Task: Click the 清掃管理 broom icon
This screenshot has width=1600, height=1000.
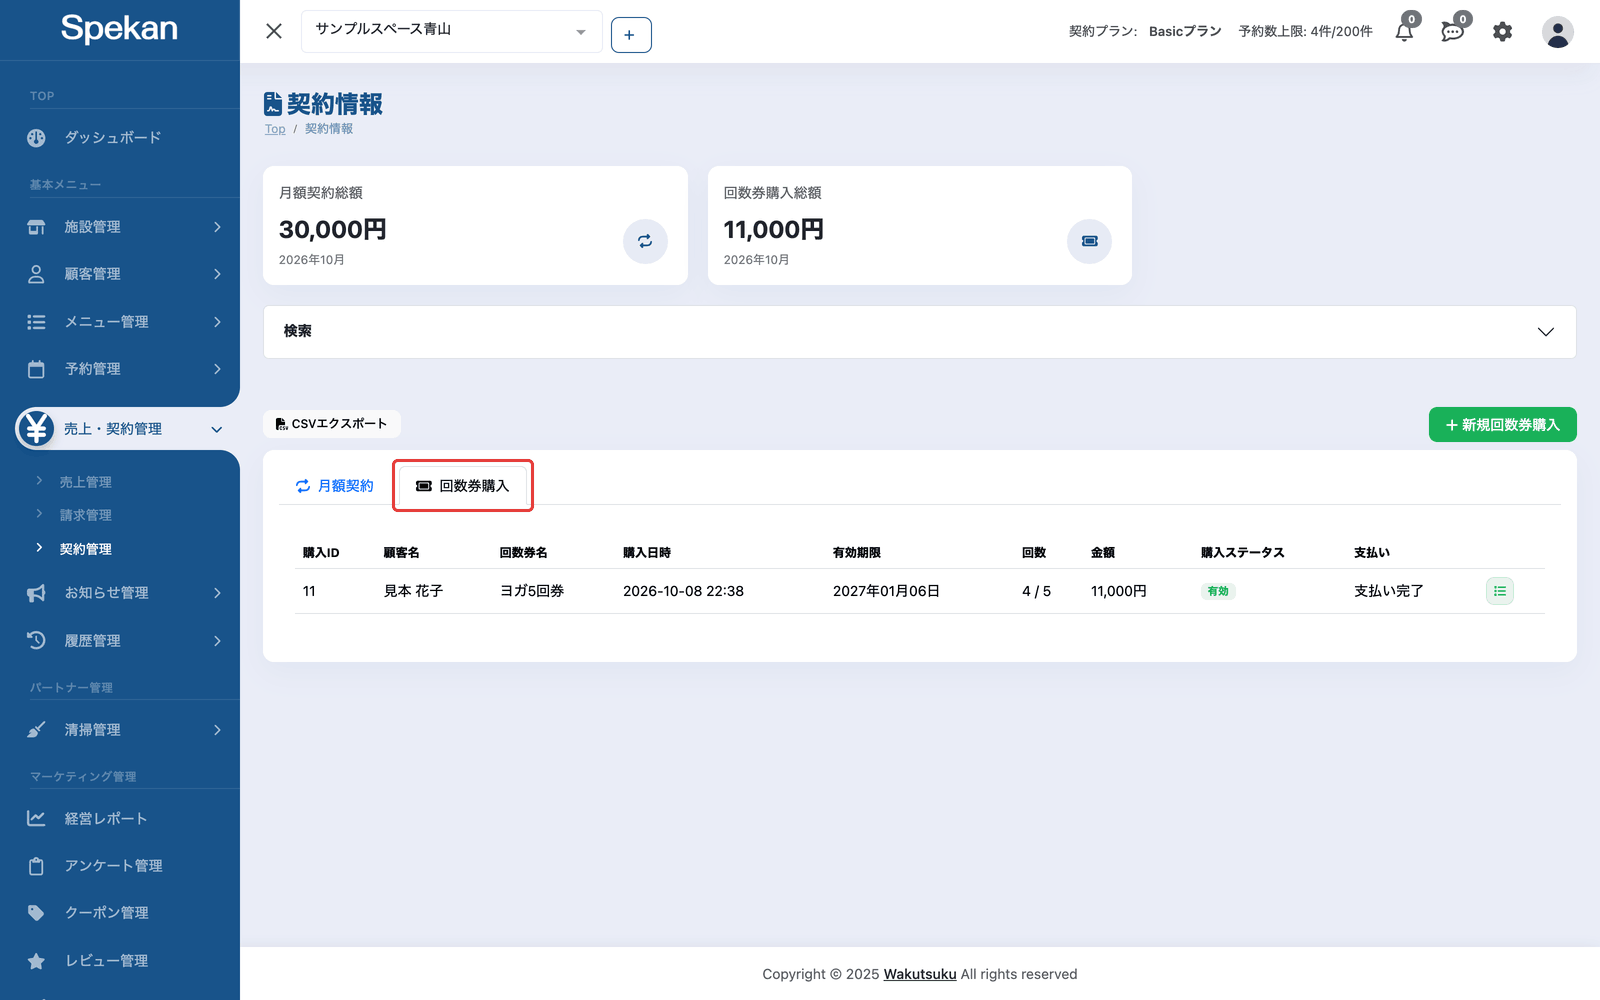Action: tap(36, 730)
